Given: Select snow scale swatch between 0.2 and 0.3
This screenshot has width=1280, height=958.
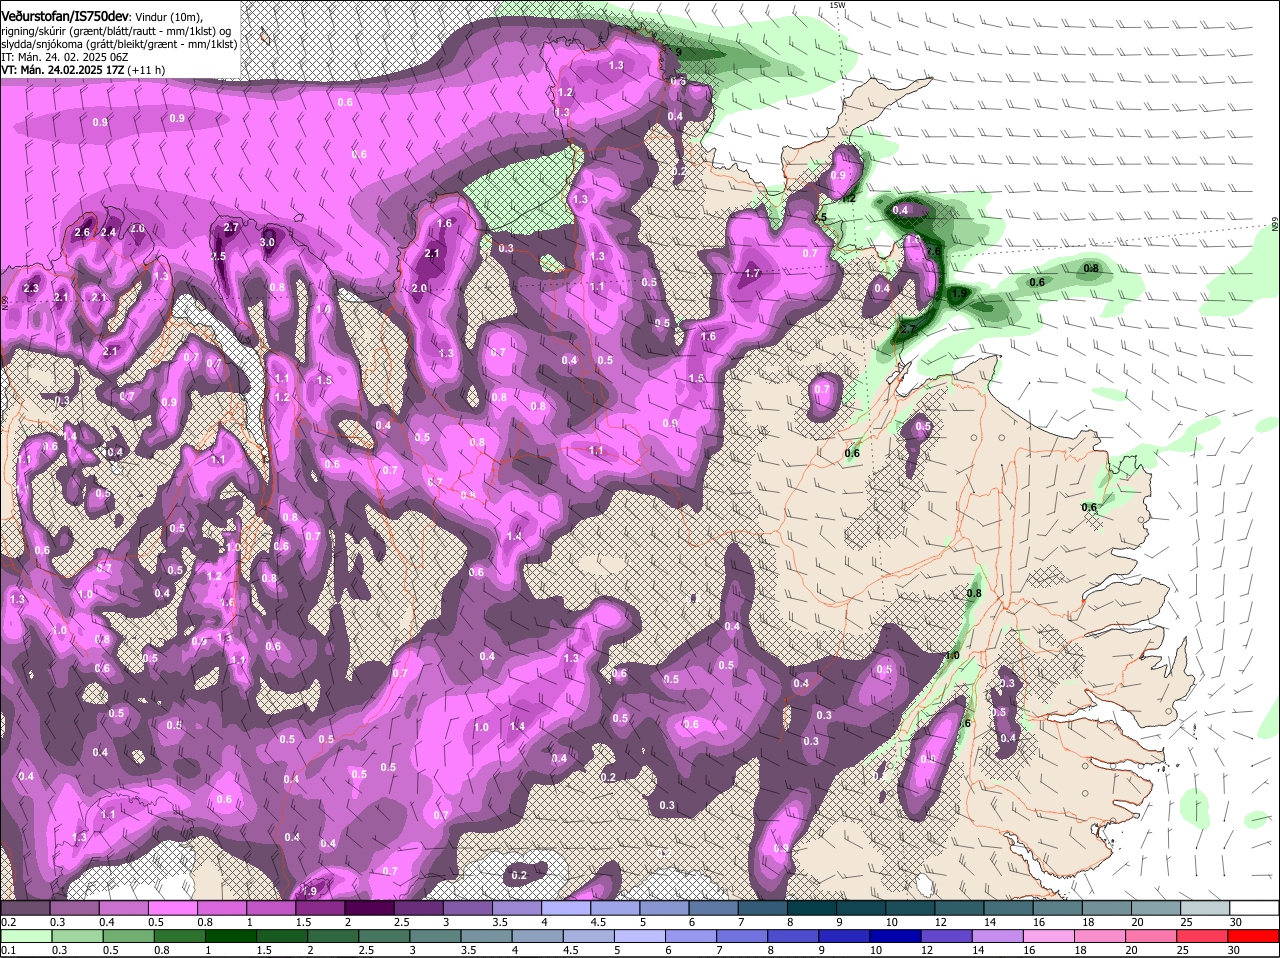Looking at the screenshot, I should 24,907.
